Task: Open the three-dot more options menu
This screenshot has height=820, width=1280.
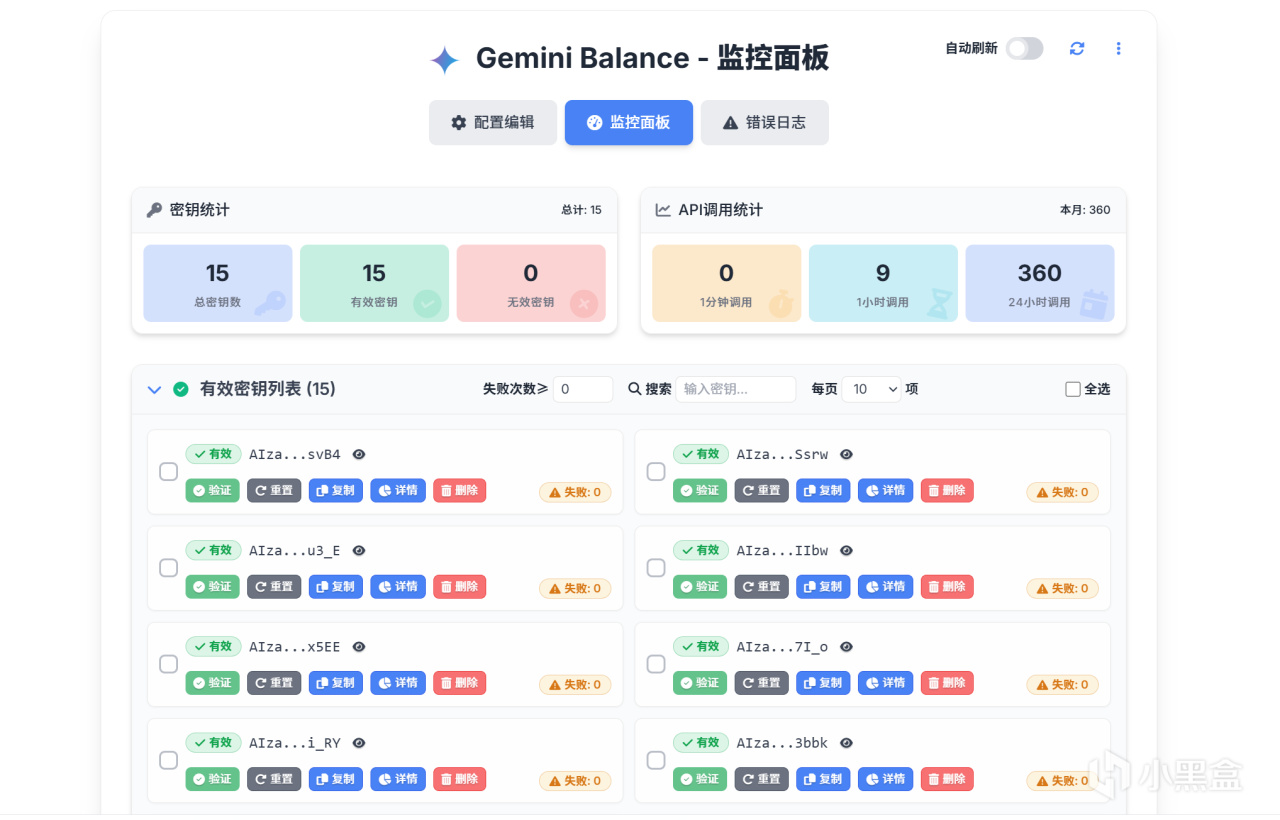Action: click(x=1118, y=48)
